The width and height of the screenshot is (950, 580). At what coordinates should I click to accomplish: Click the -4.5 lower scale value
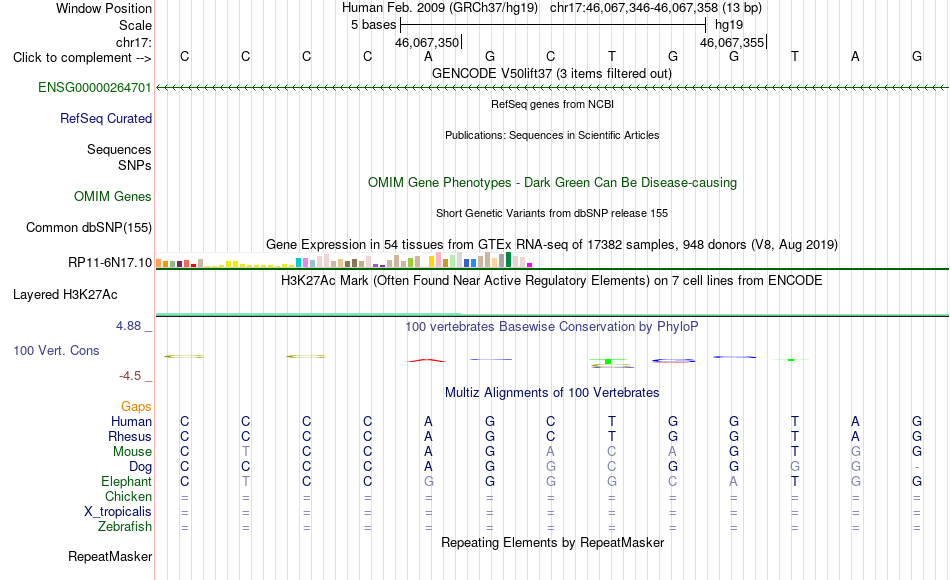pos(130,376)
